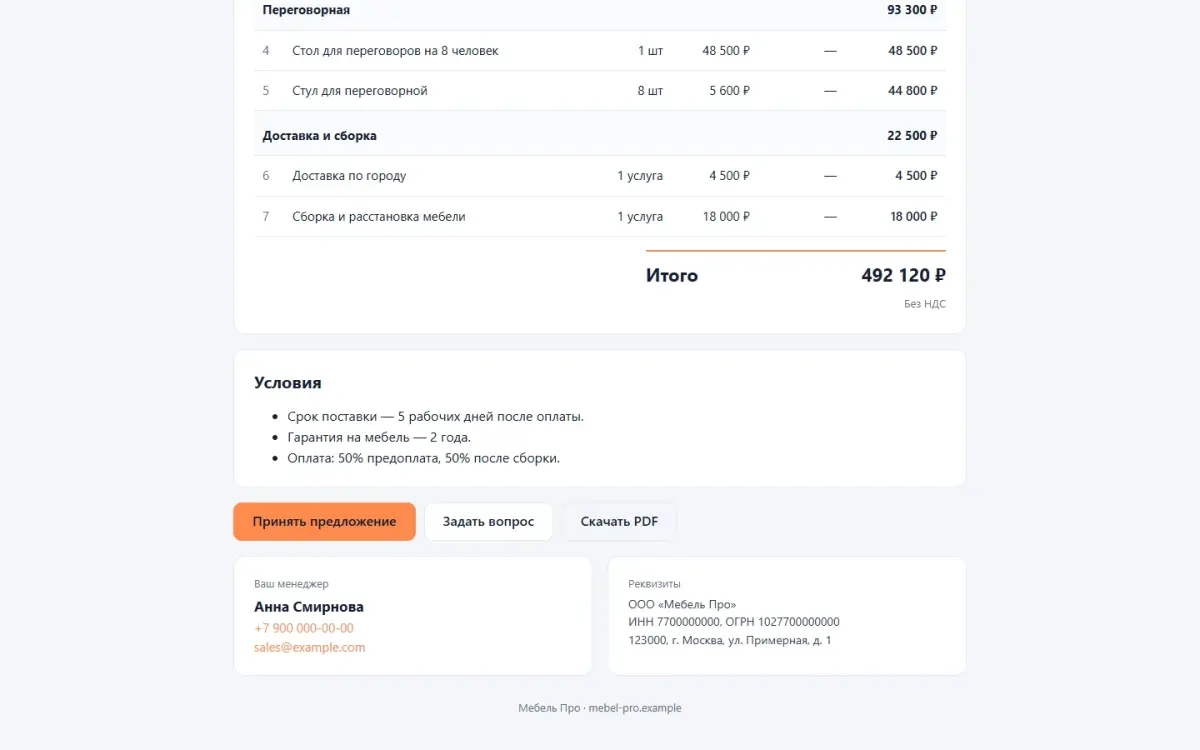The image size is (1200, 750).
Task: Open the sales@example.com email link
Action: (x=310, y=647)
